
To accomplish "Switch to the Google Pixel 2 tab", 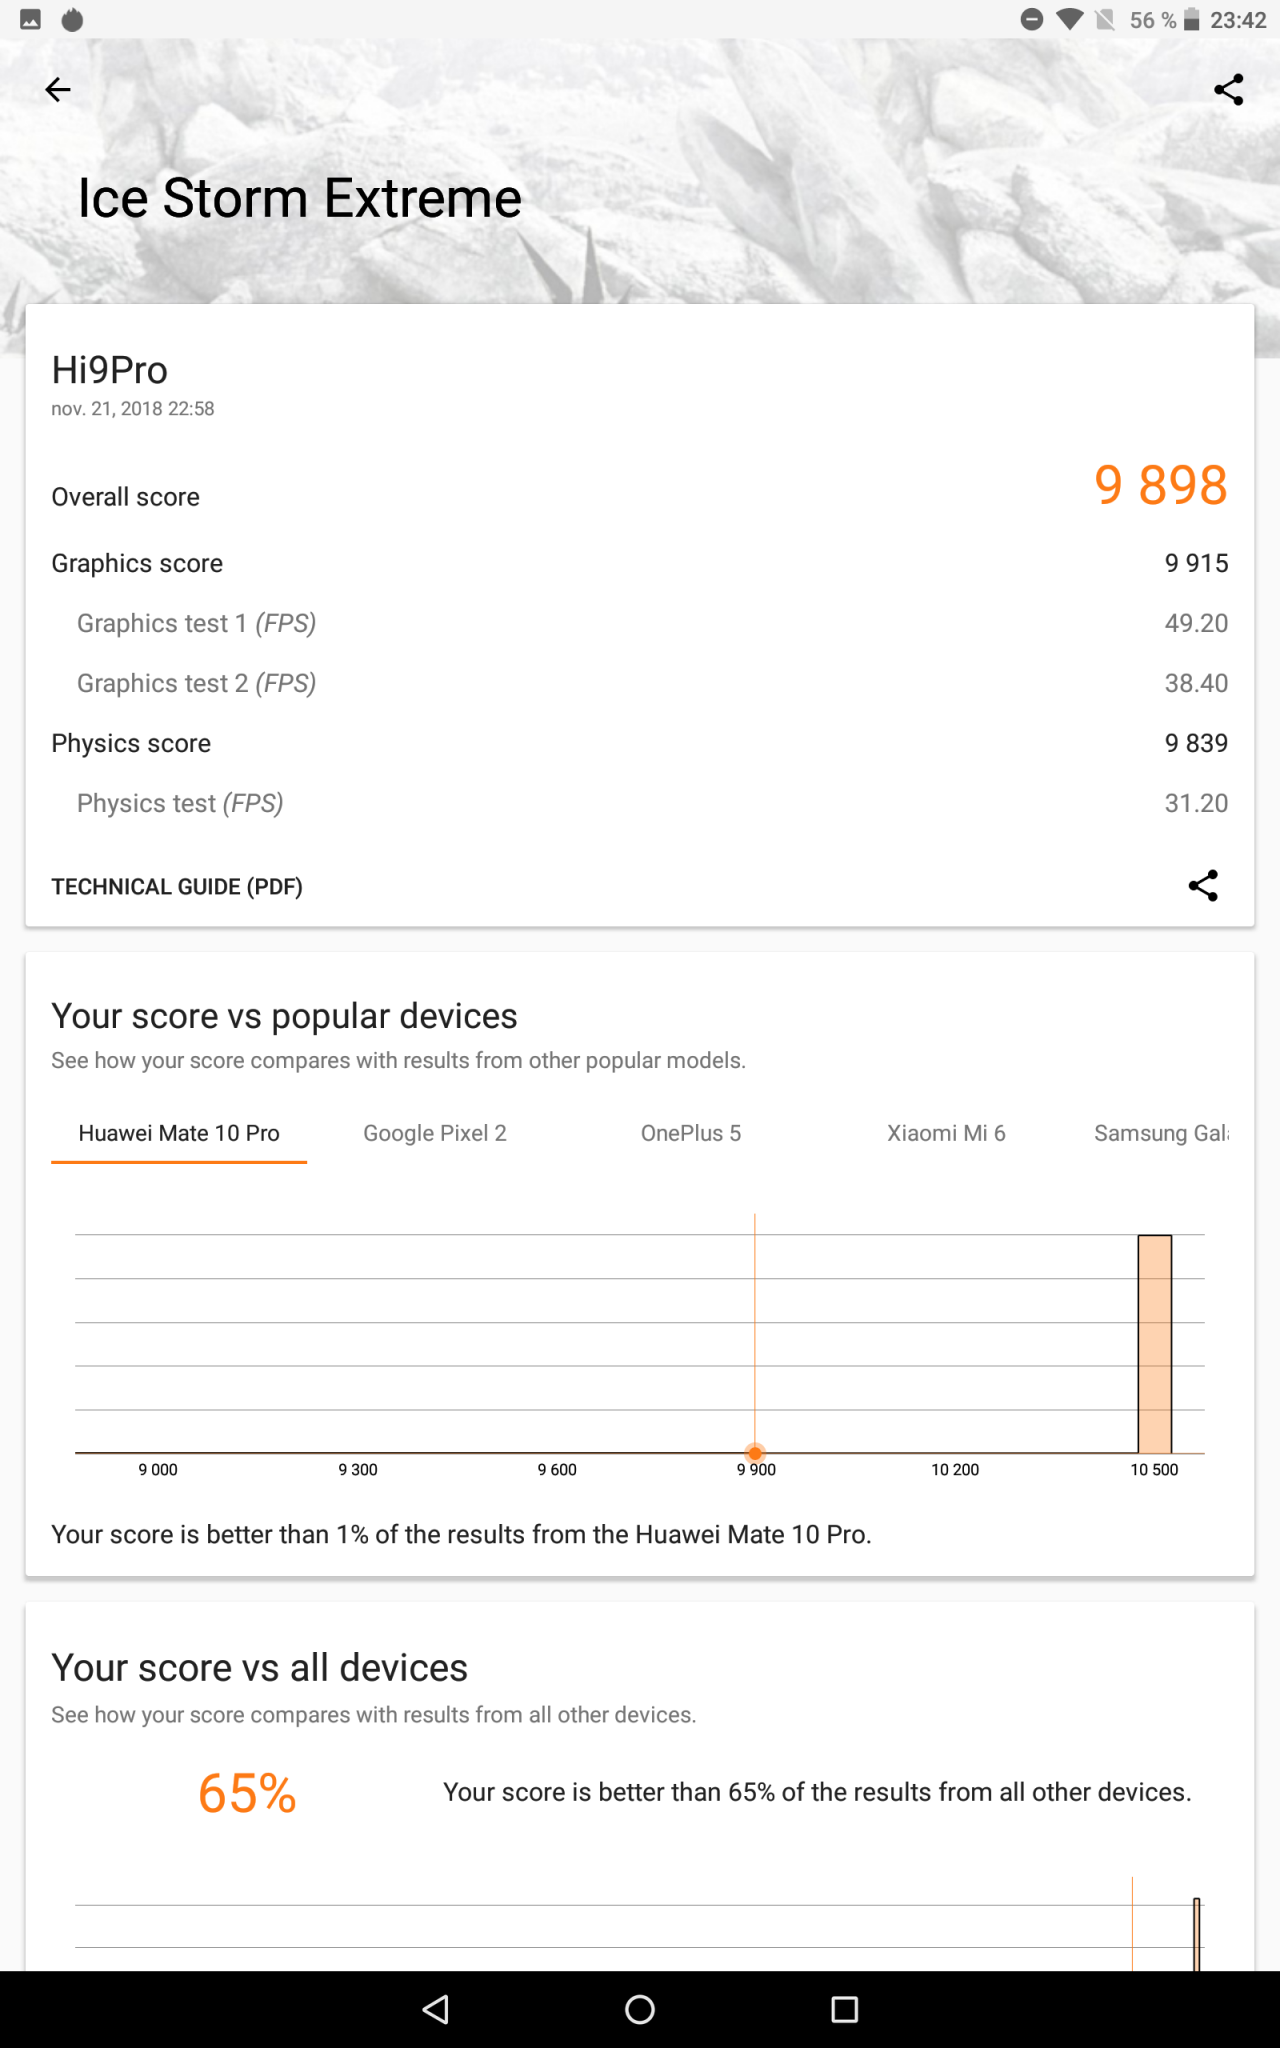I will pos(435,1133).
